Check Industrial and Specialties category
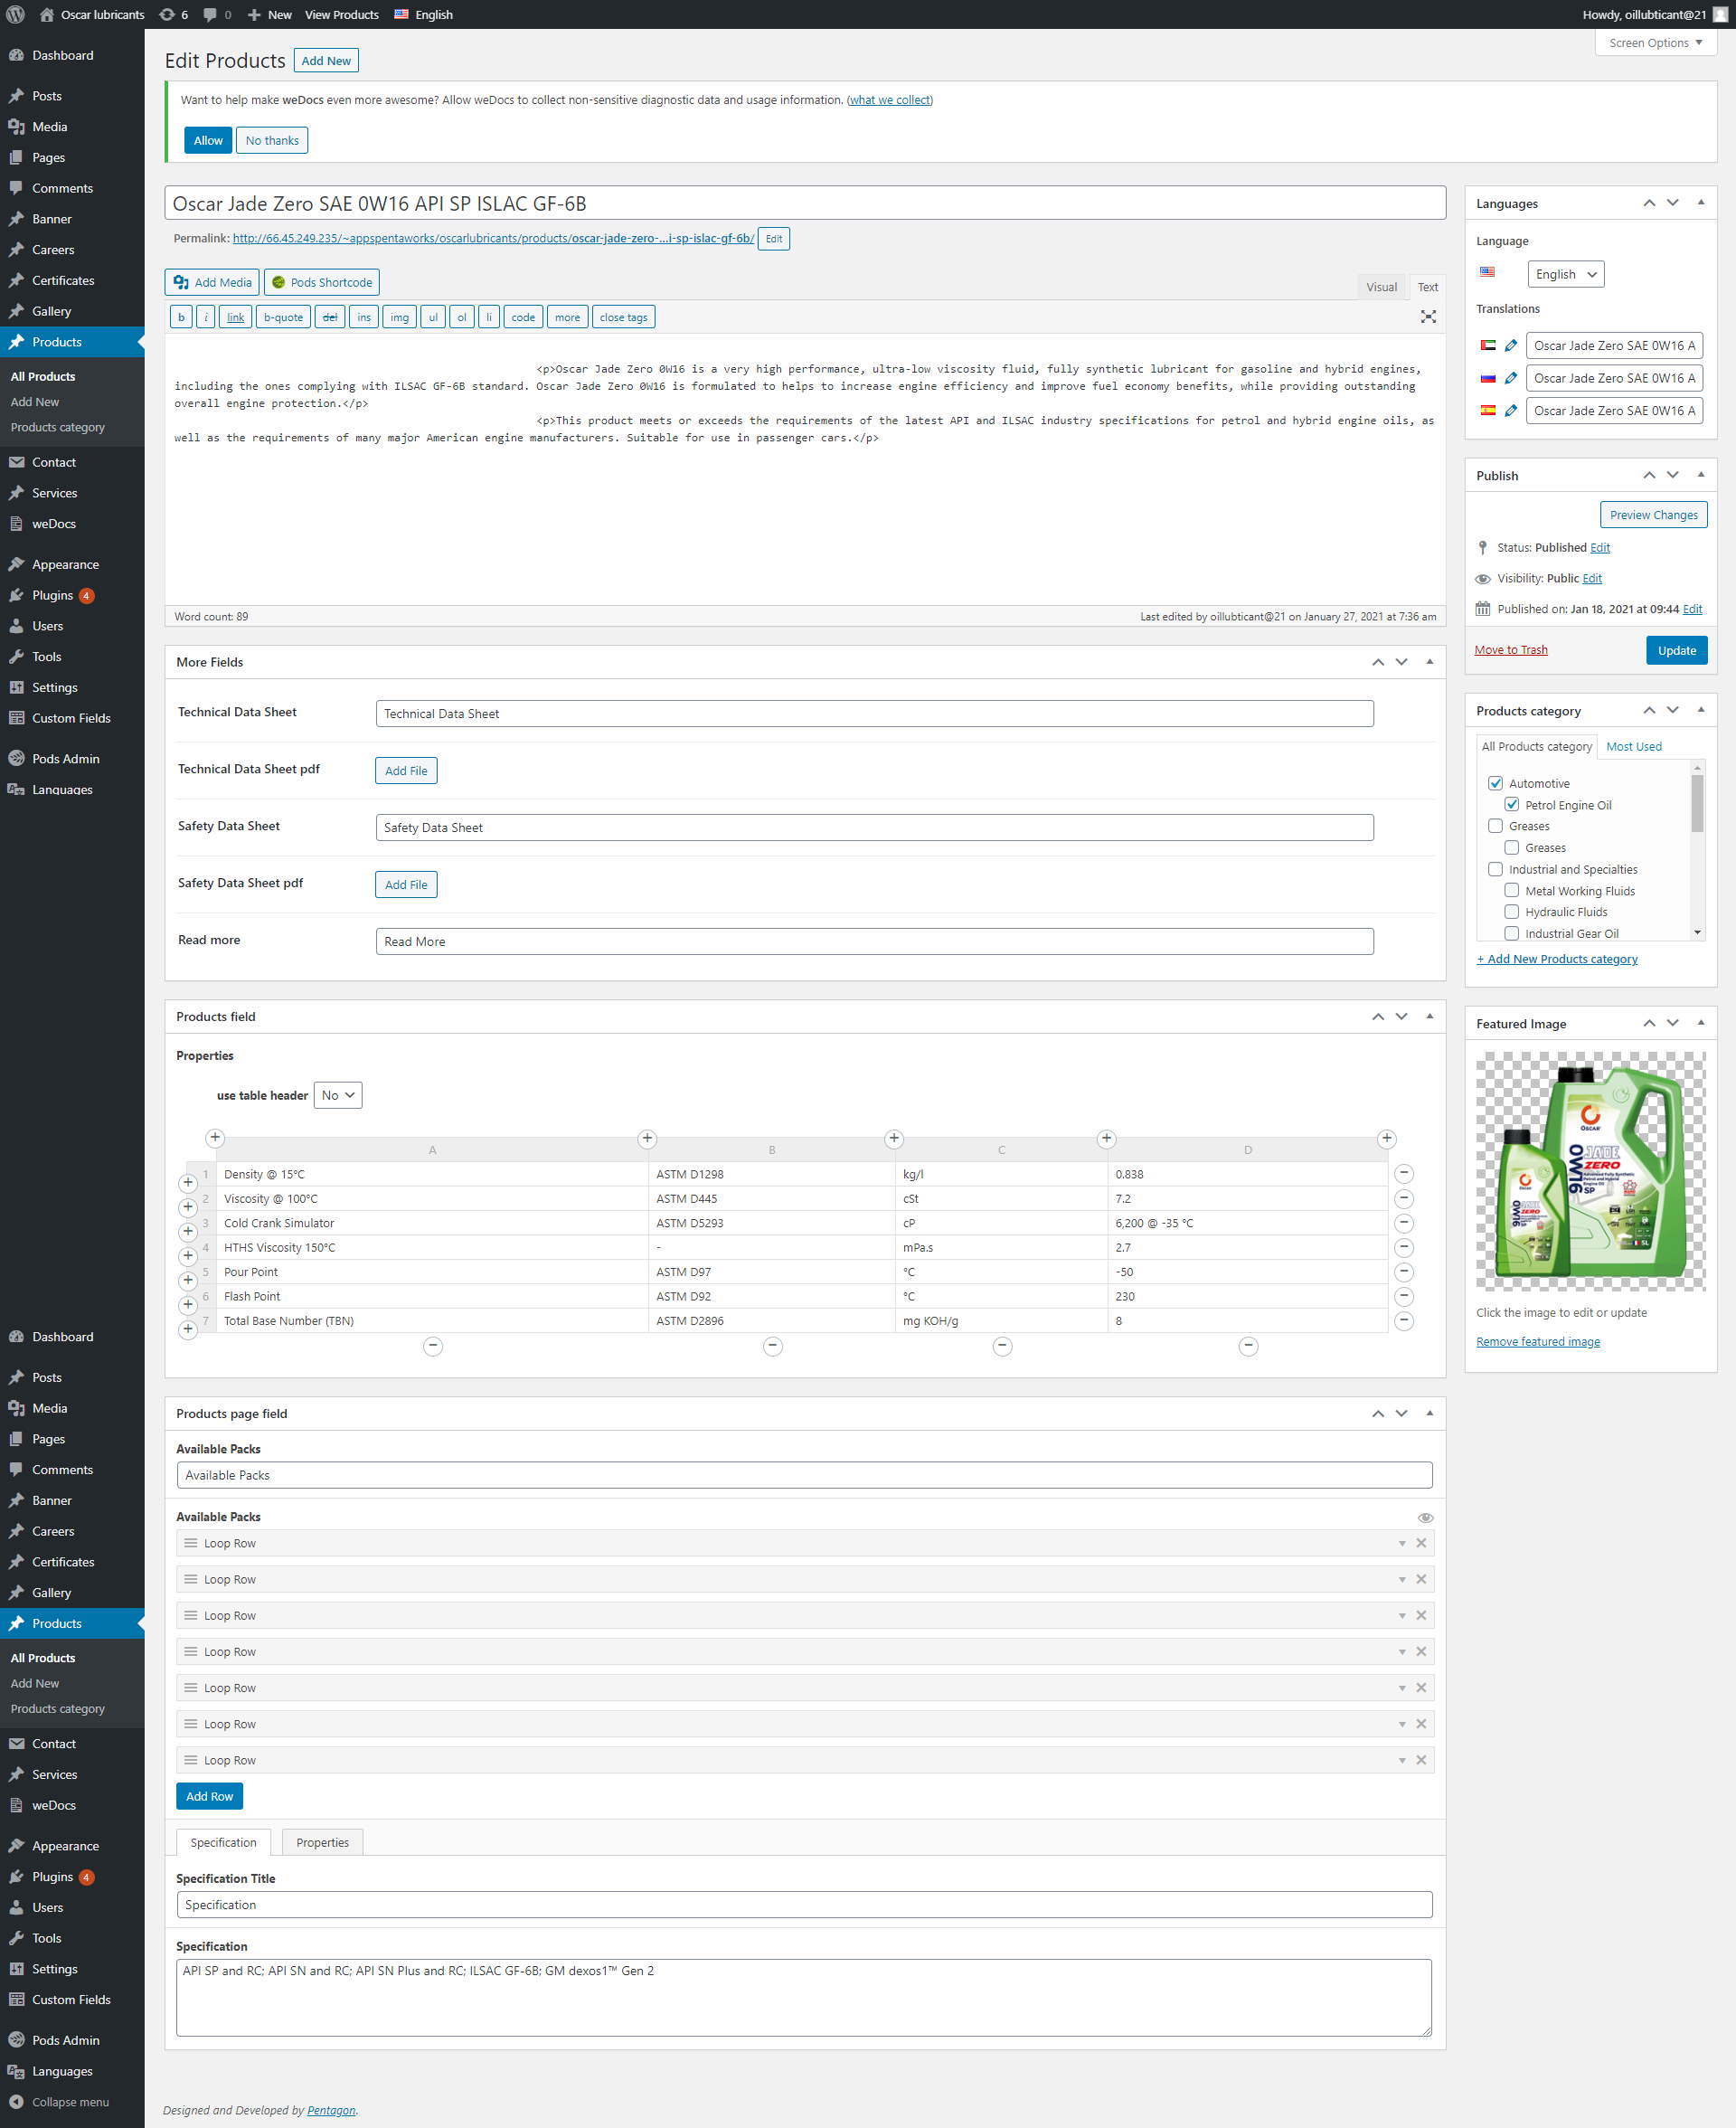Image resolution: width=1736 pixels, height=2128 pixels. tap(1496, 869)
